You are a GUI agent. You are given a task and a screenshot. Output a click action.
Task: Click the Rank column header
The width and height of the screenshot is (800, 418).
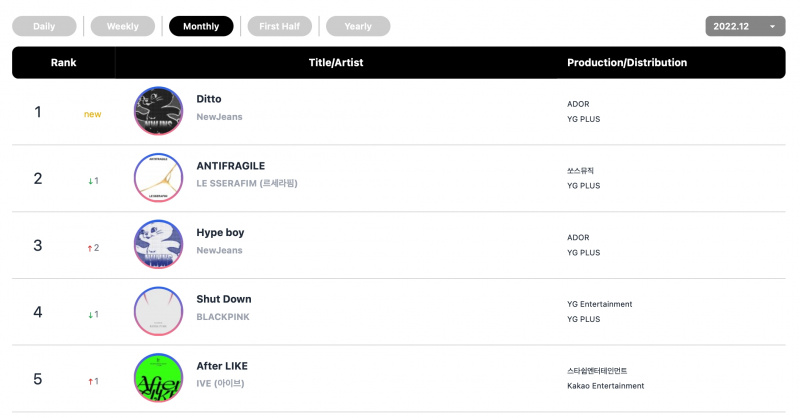pyautogui.click(x=63, y=62)
